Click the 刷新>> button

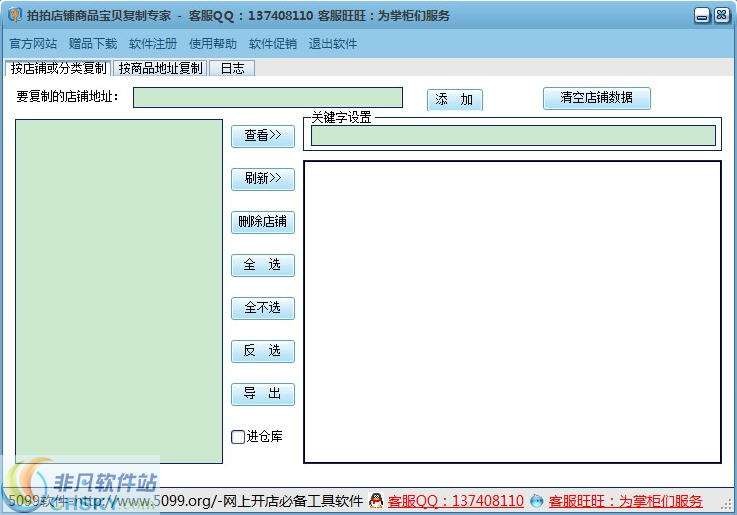click(263, 179)
